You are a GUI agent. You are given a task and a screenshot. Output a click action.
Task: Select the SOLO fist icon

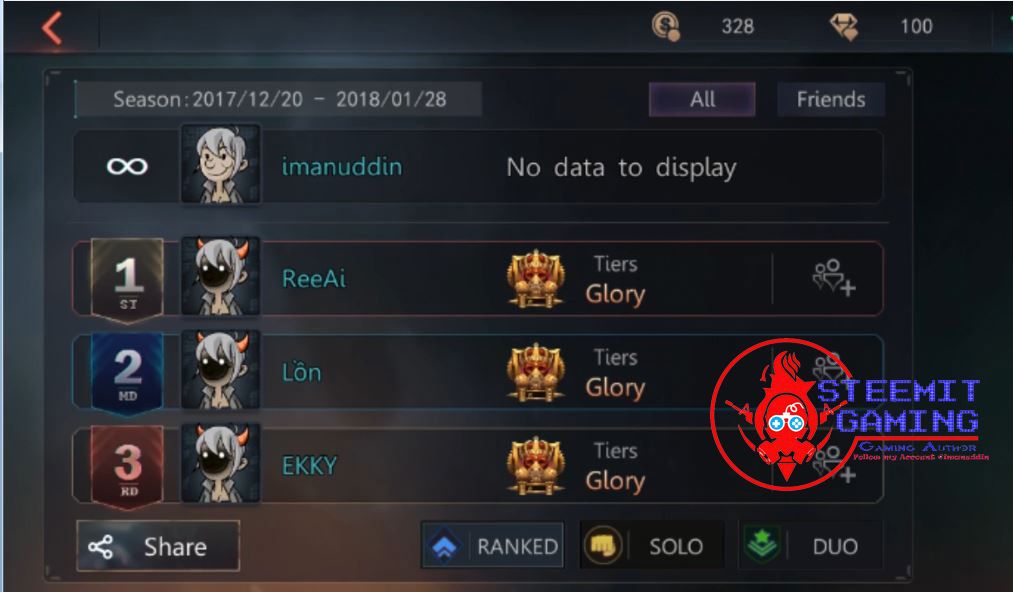pyautogui.click(x=602, y=546)
